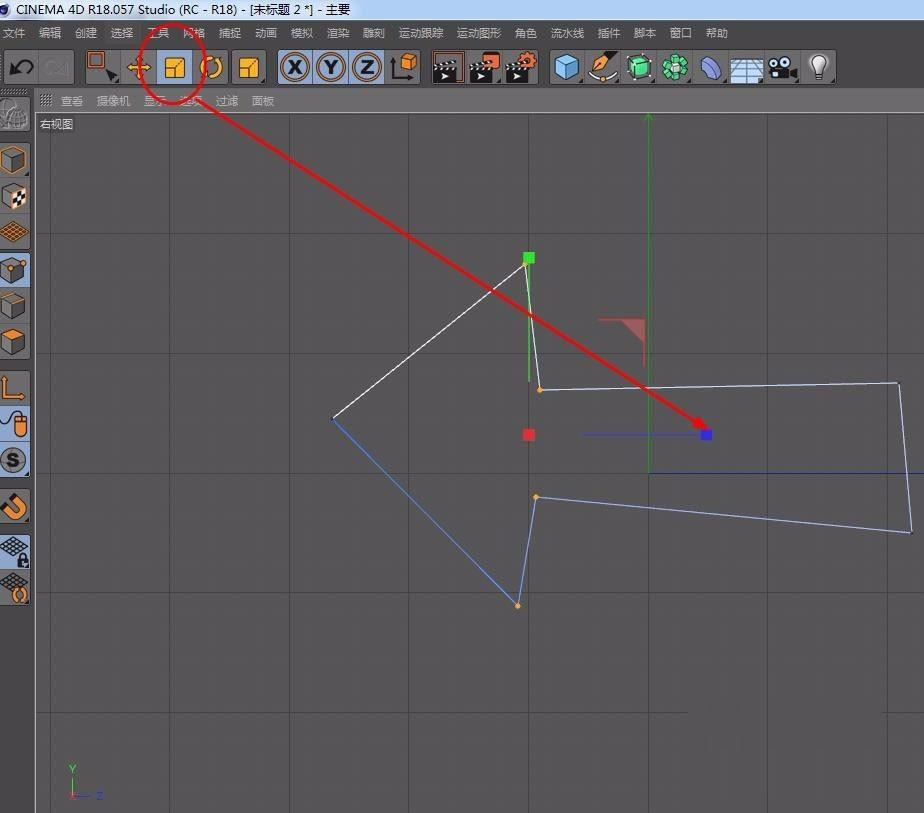Click the 过滤 viewport option
The image size is (924, 813).
pos(226,100)
